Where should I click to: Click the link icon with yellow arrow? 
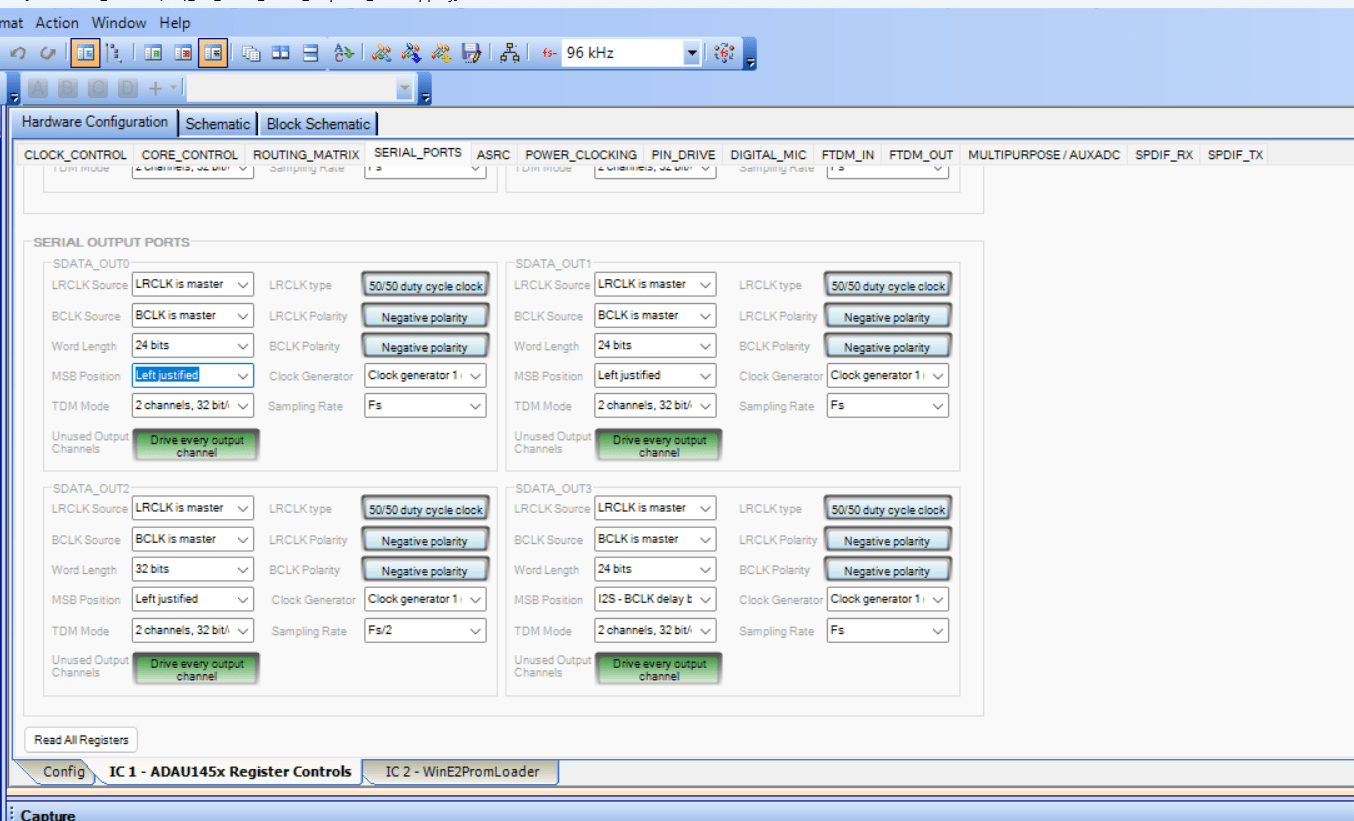(441, 53)
